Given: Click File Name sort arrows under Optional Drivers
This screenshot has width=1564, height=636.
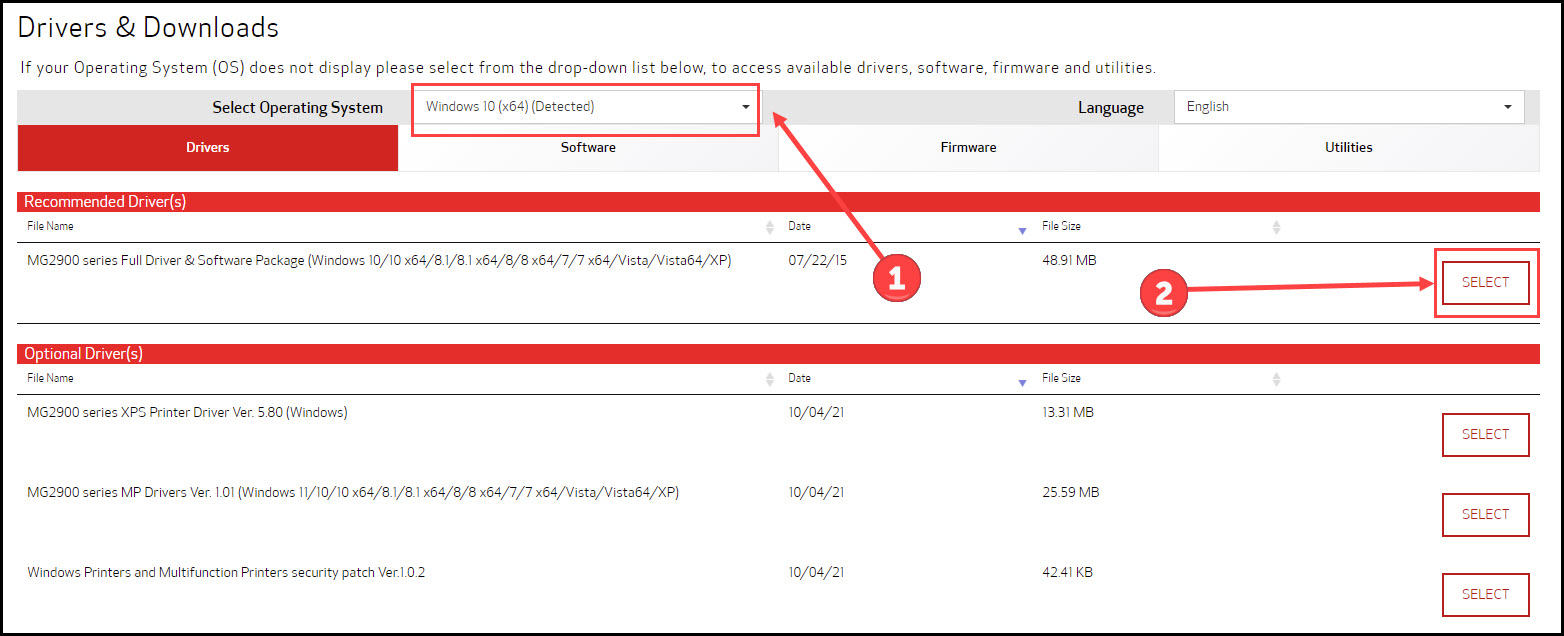Looking at the screenshot, I should click(769, 379).
